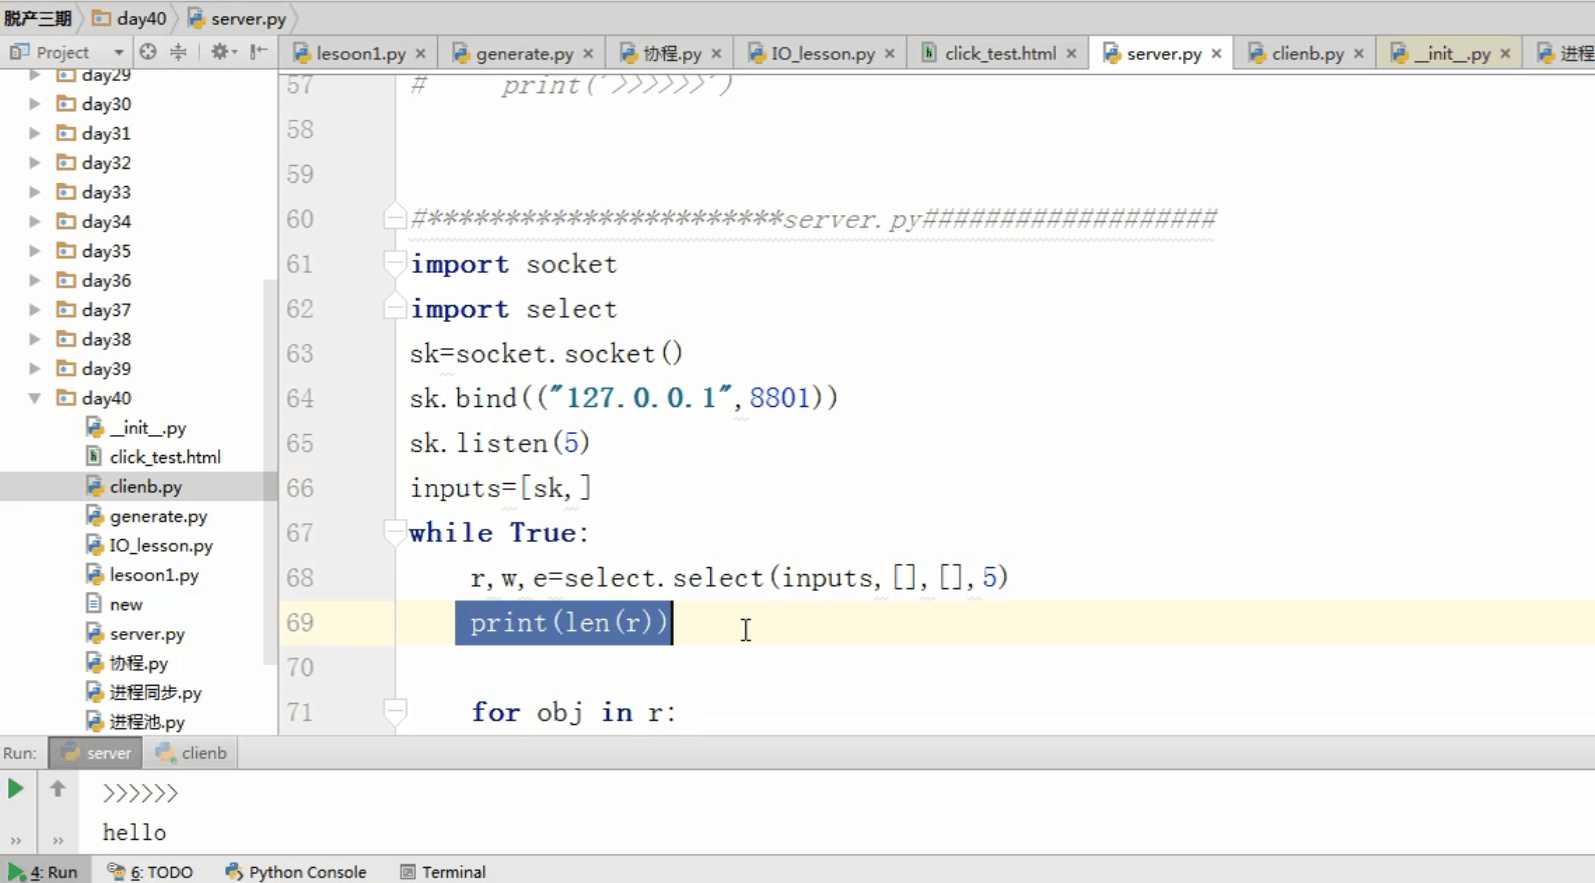Expand the day36 folder
The height and width of the screenshot is (883, 1595).
[x=35, y=281]
